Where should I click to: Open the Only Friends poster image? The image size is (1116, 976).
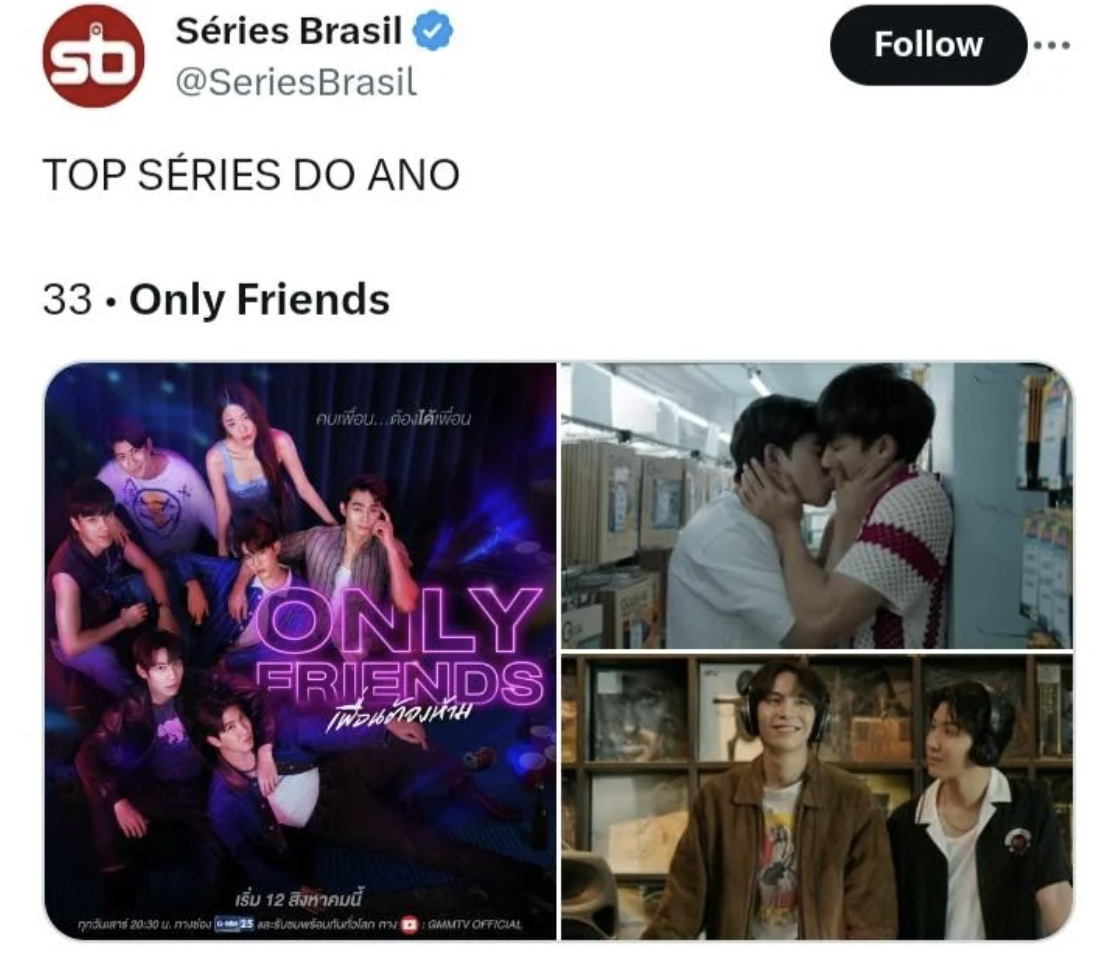point(300,651)
